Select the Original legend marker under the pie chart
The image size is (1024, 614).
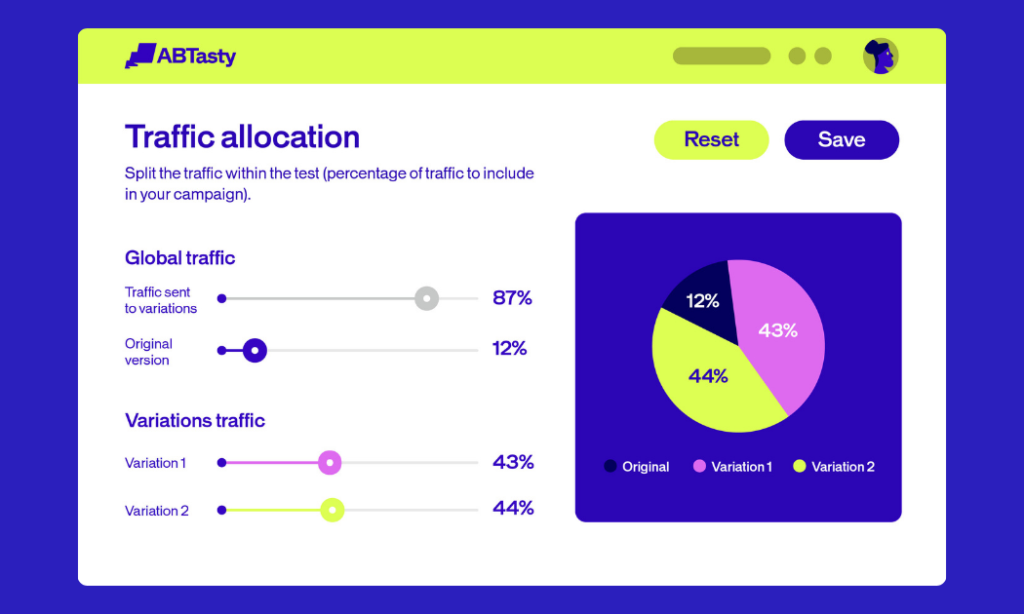(x=611, y=466)
